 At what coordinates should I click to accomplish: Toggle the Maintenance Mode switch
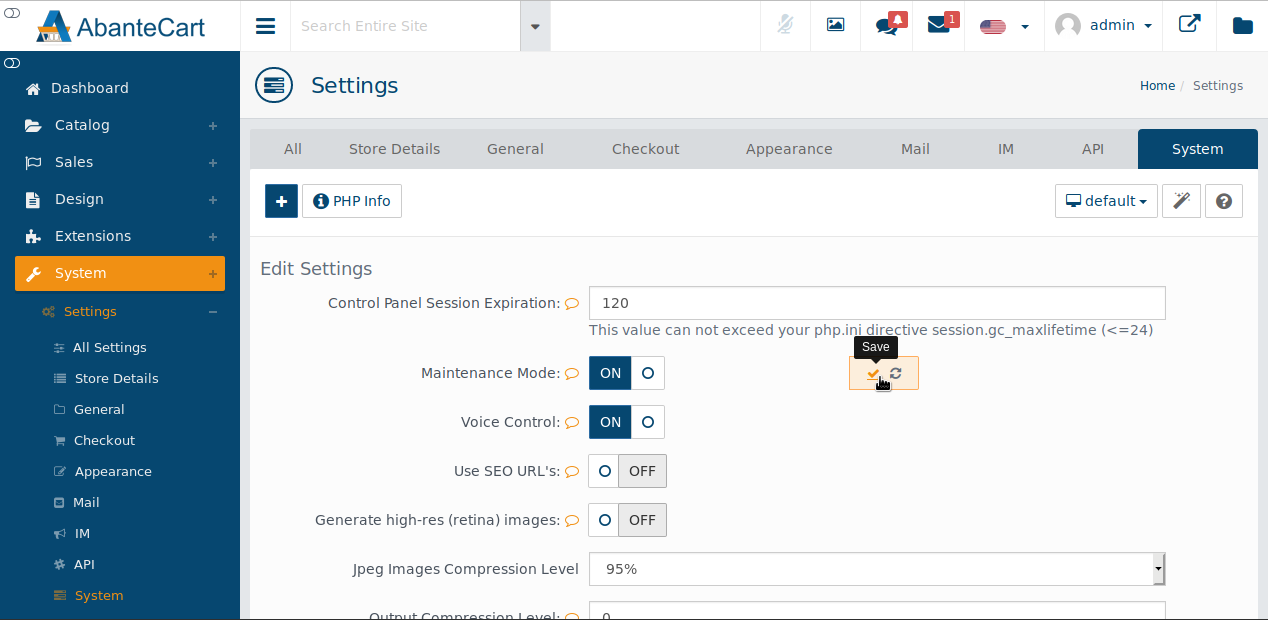(x=626, y=373)
